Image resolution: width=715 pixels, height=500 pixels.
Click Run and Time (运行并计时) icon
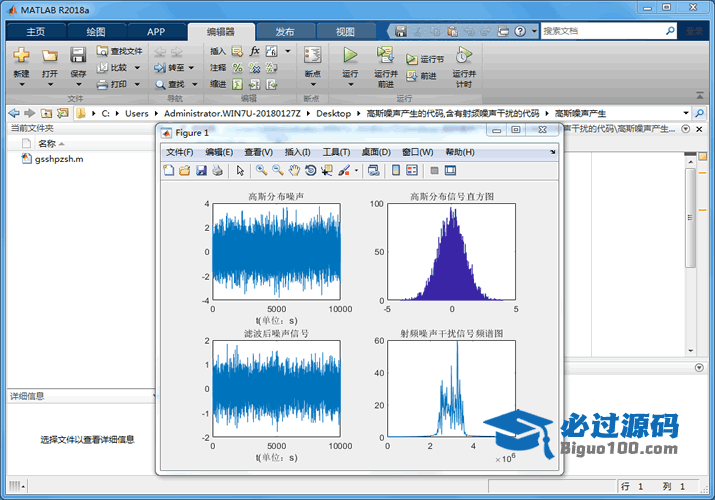(x=464, y=55)
